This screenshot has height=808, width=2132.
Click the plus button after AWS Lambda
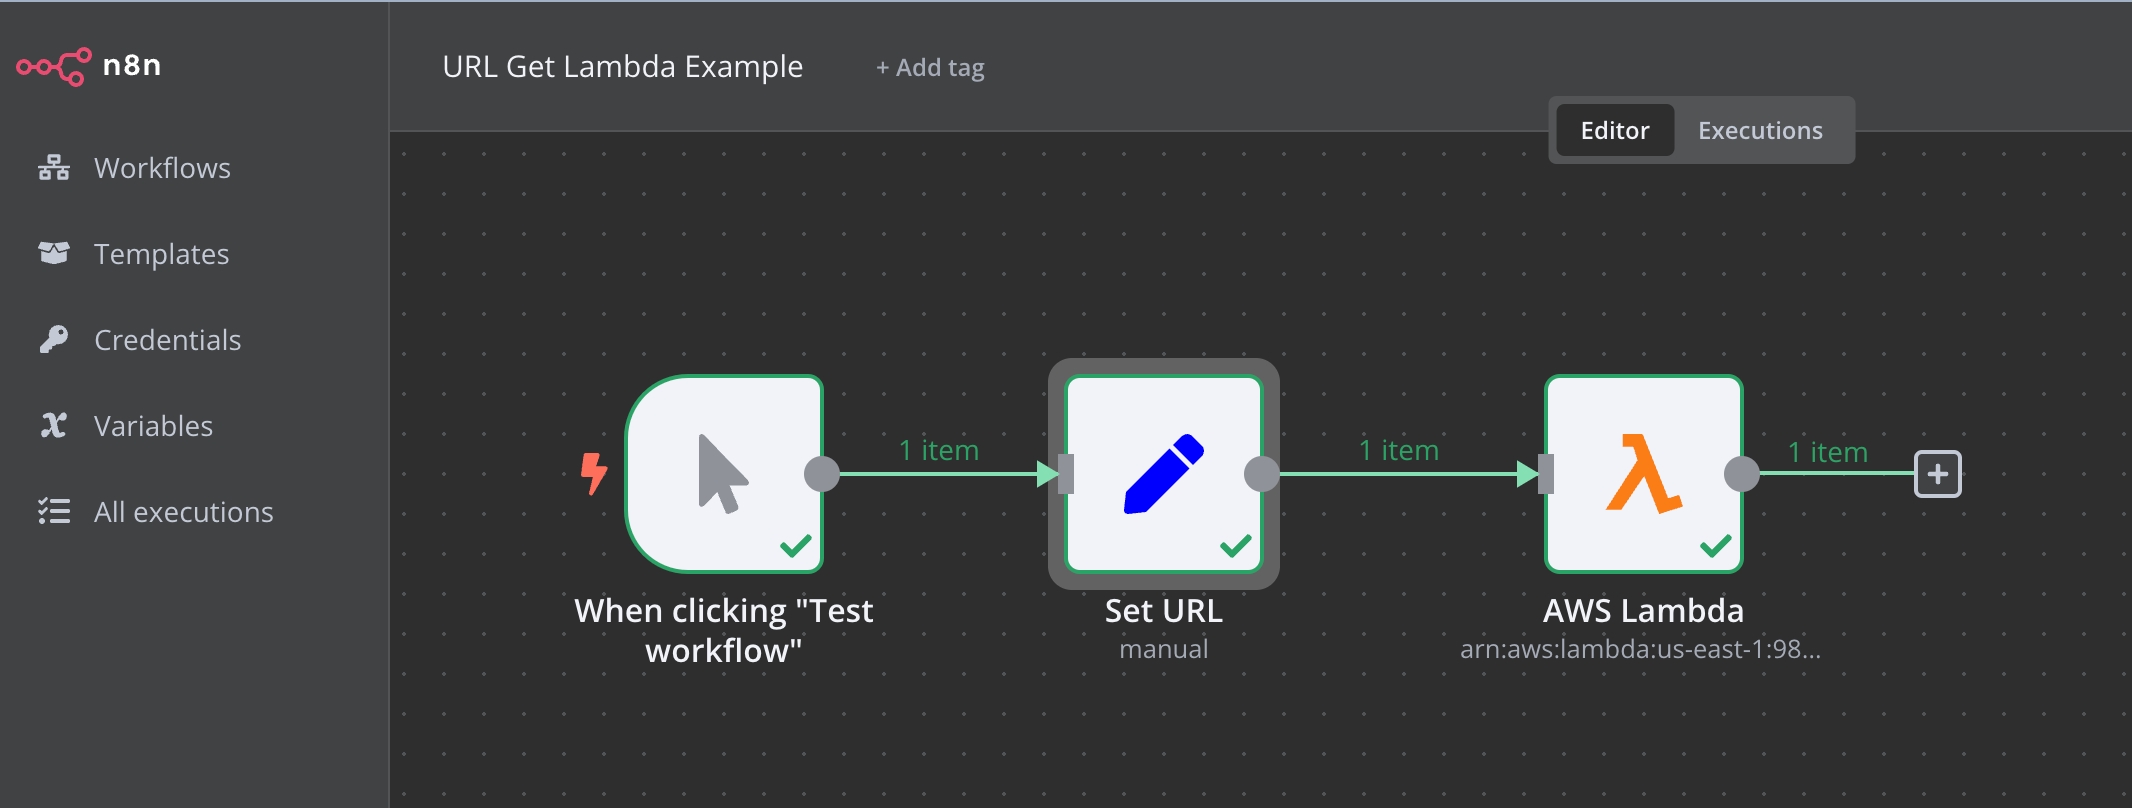click(1938, 474)
